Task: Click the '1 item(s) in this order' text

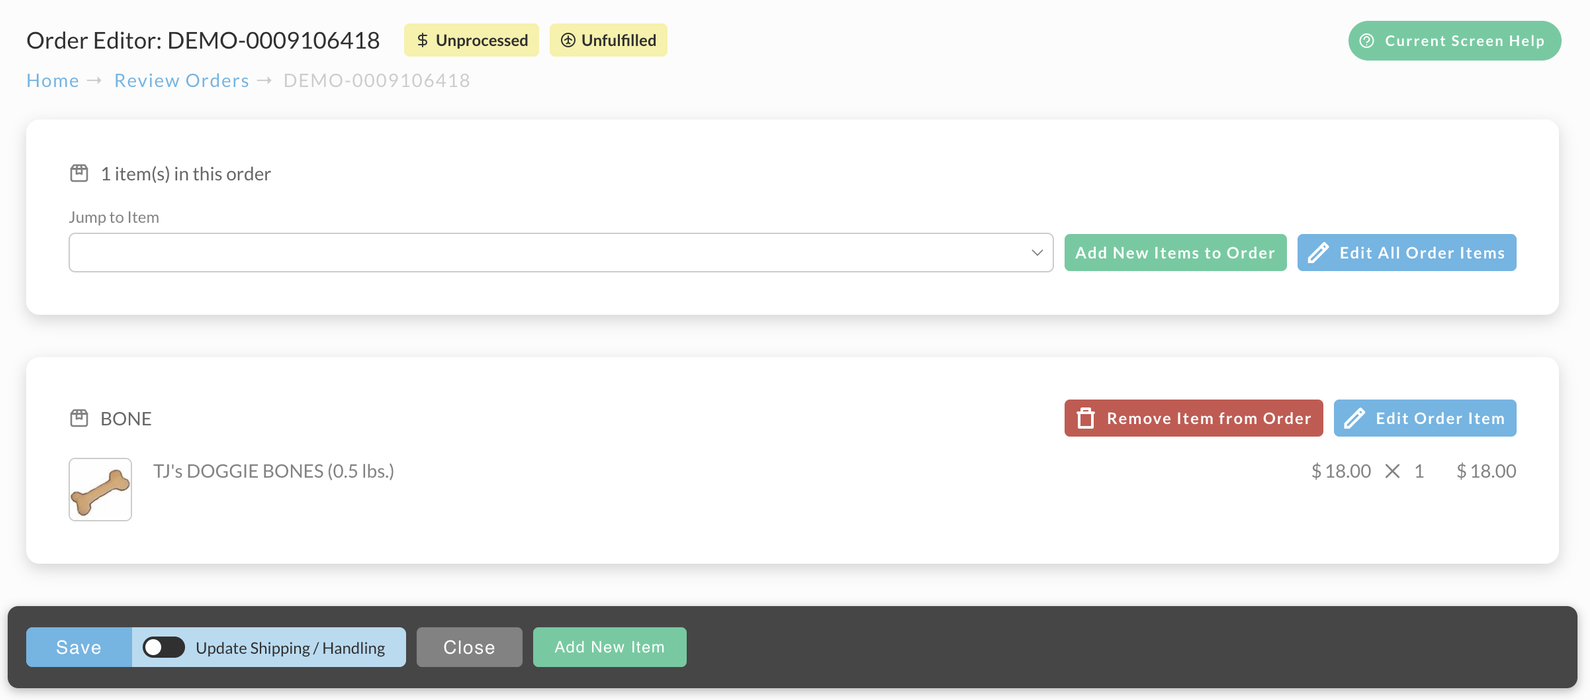Action: (x=186, y=174)
